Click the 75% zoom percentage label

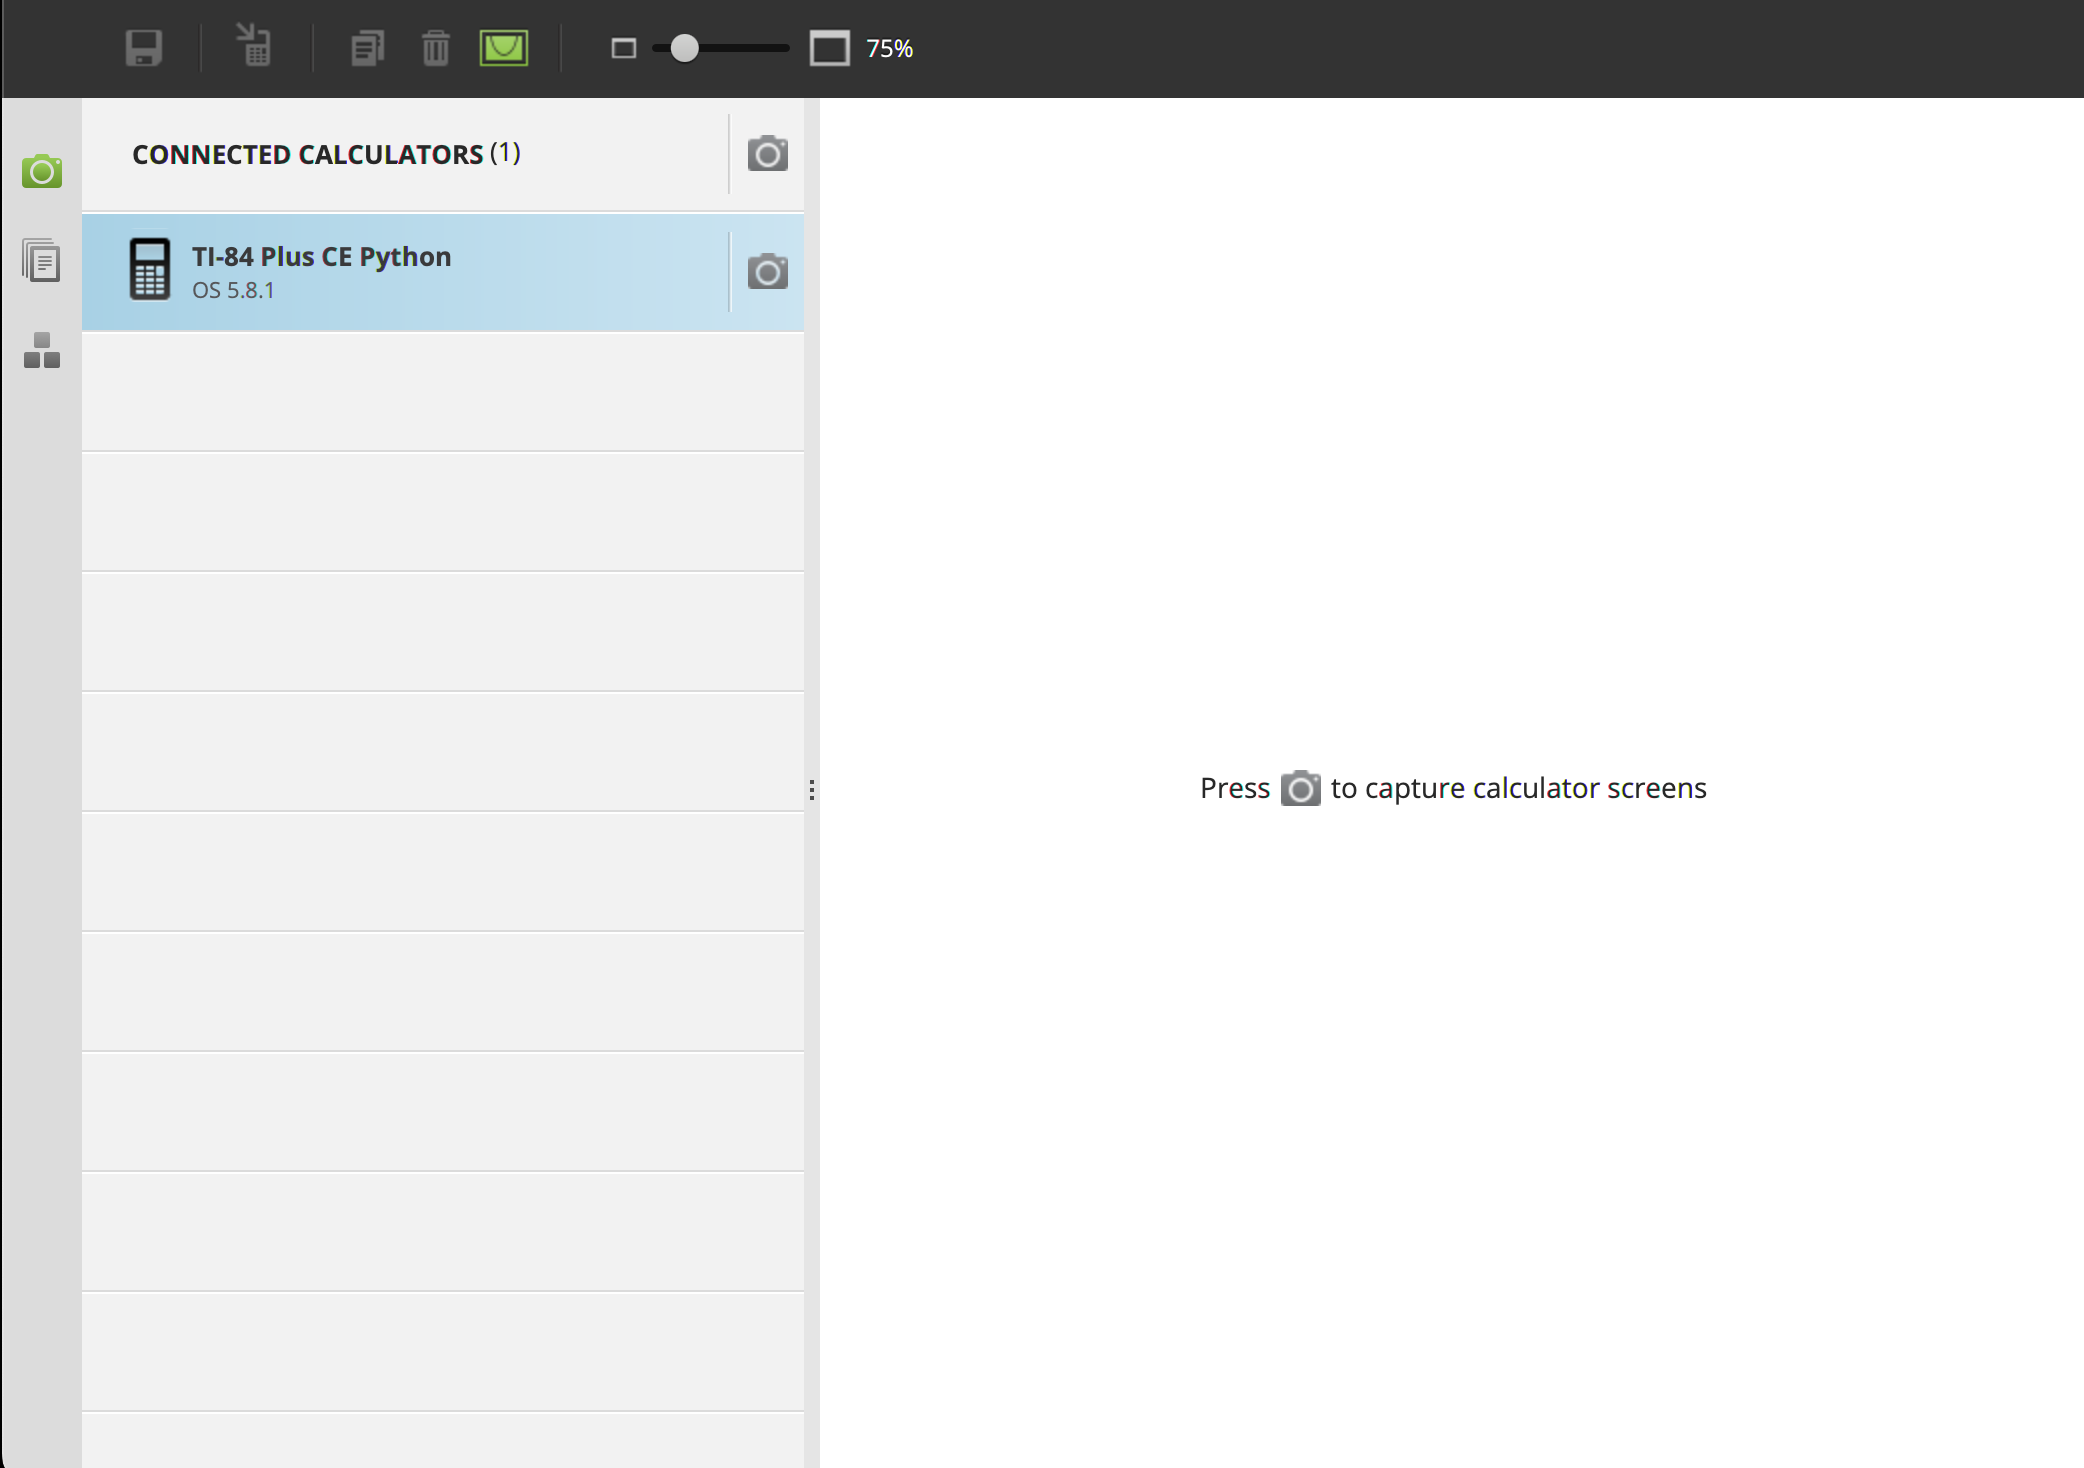(889, 49)
